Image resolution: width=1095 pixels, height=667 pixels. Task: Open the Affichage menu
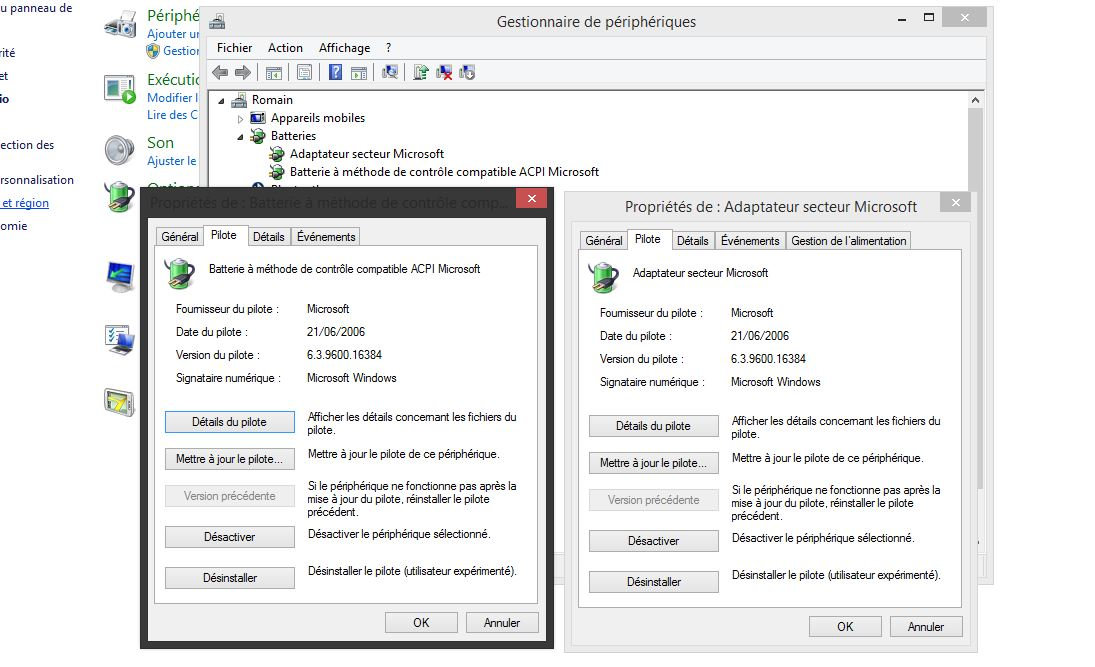click(344, 47)
